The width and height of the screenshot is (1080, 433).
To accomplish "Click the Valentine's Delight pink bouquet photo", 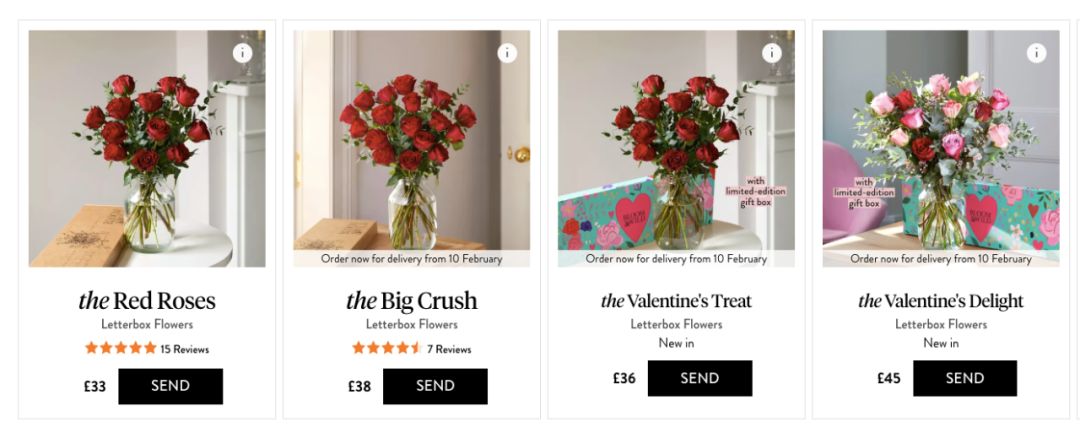I will (x=941, y=148).
